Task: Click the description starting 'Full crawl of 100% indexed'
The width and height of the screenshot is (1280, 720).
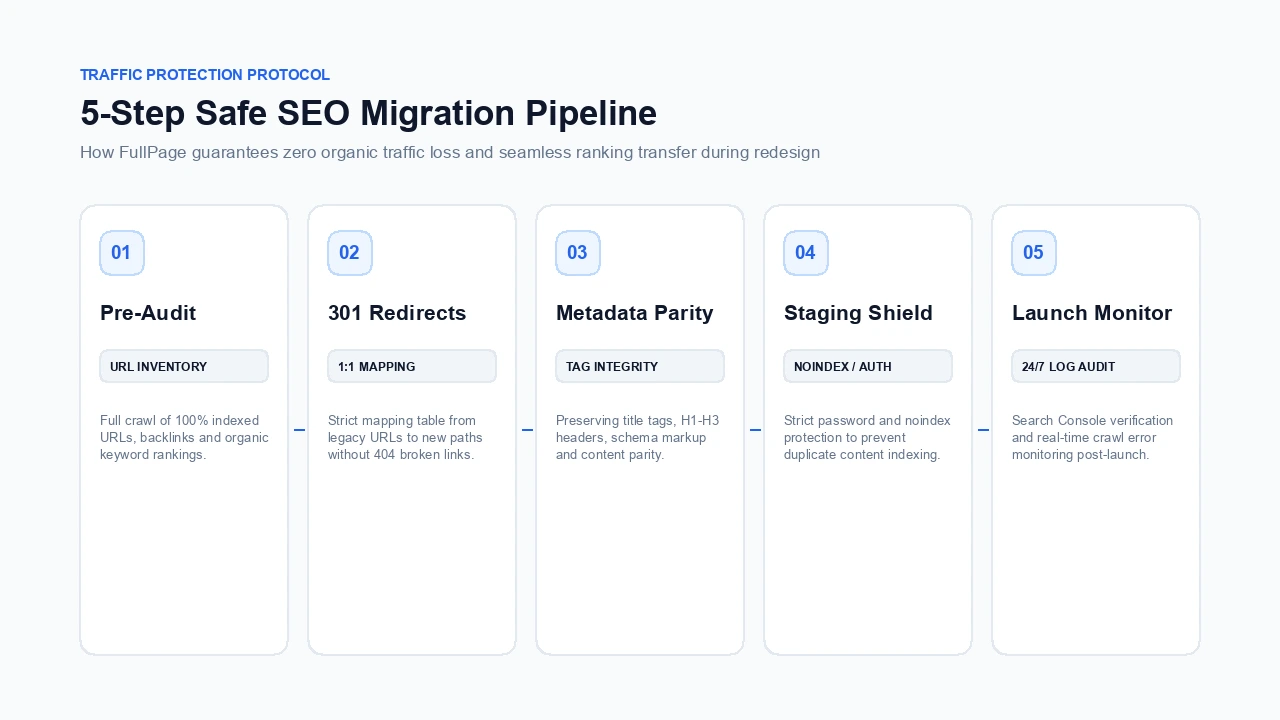Action: point(184,438)
